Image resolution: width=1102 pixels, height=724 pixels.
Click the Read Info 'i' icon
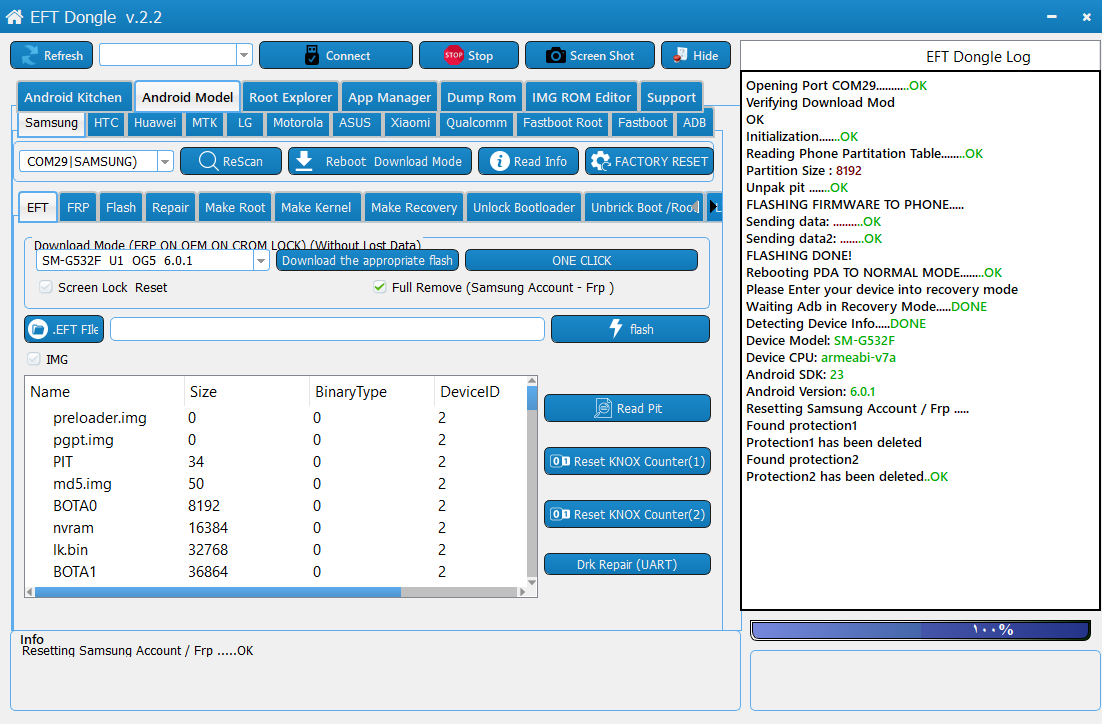pos(499,161)
